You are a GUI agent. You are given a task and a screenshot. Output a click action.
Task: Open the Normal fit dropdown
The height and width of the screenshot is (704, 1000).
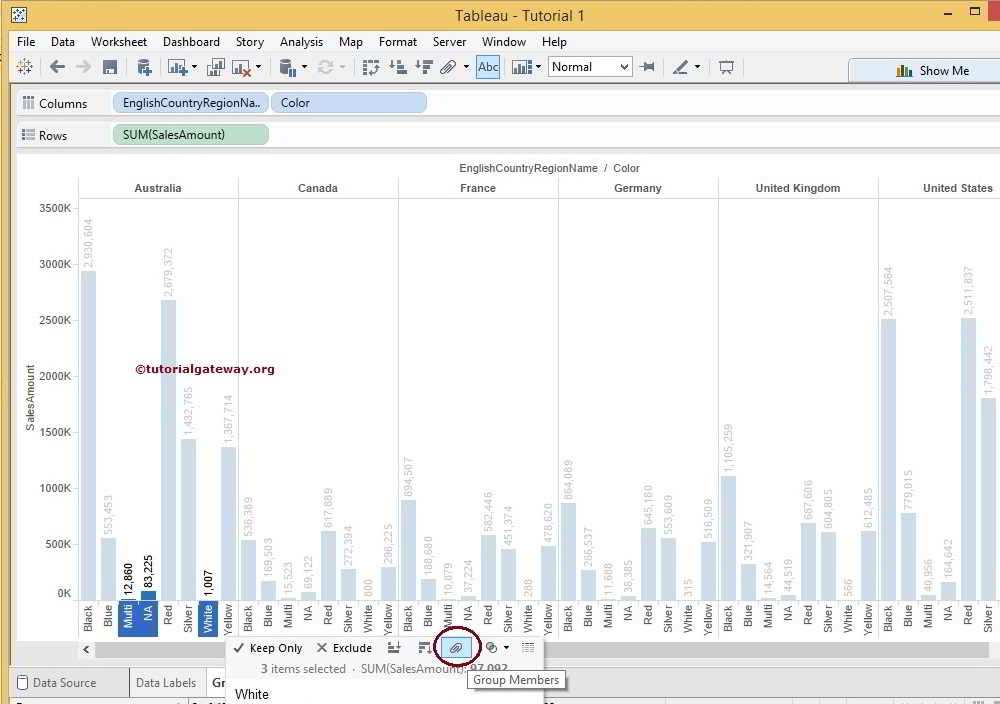pos(623,67)
